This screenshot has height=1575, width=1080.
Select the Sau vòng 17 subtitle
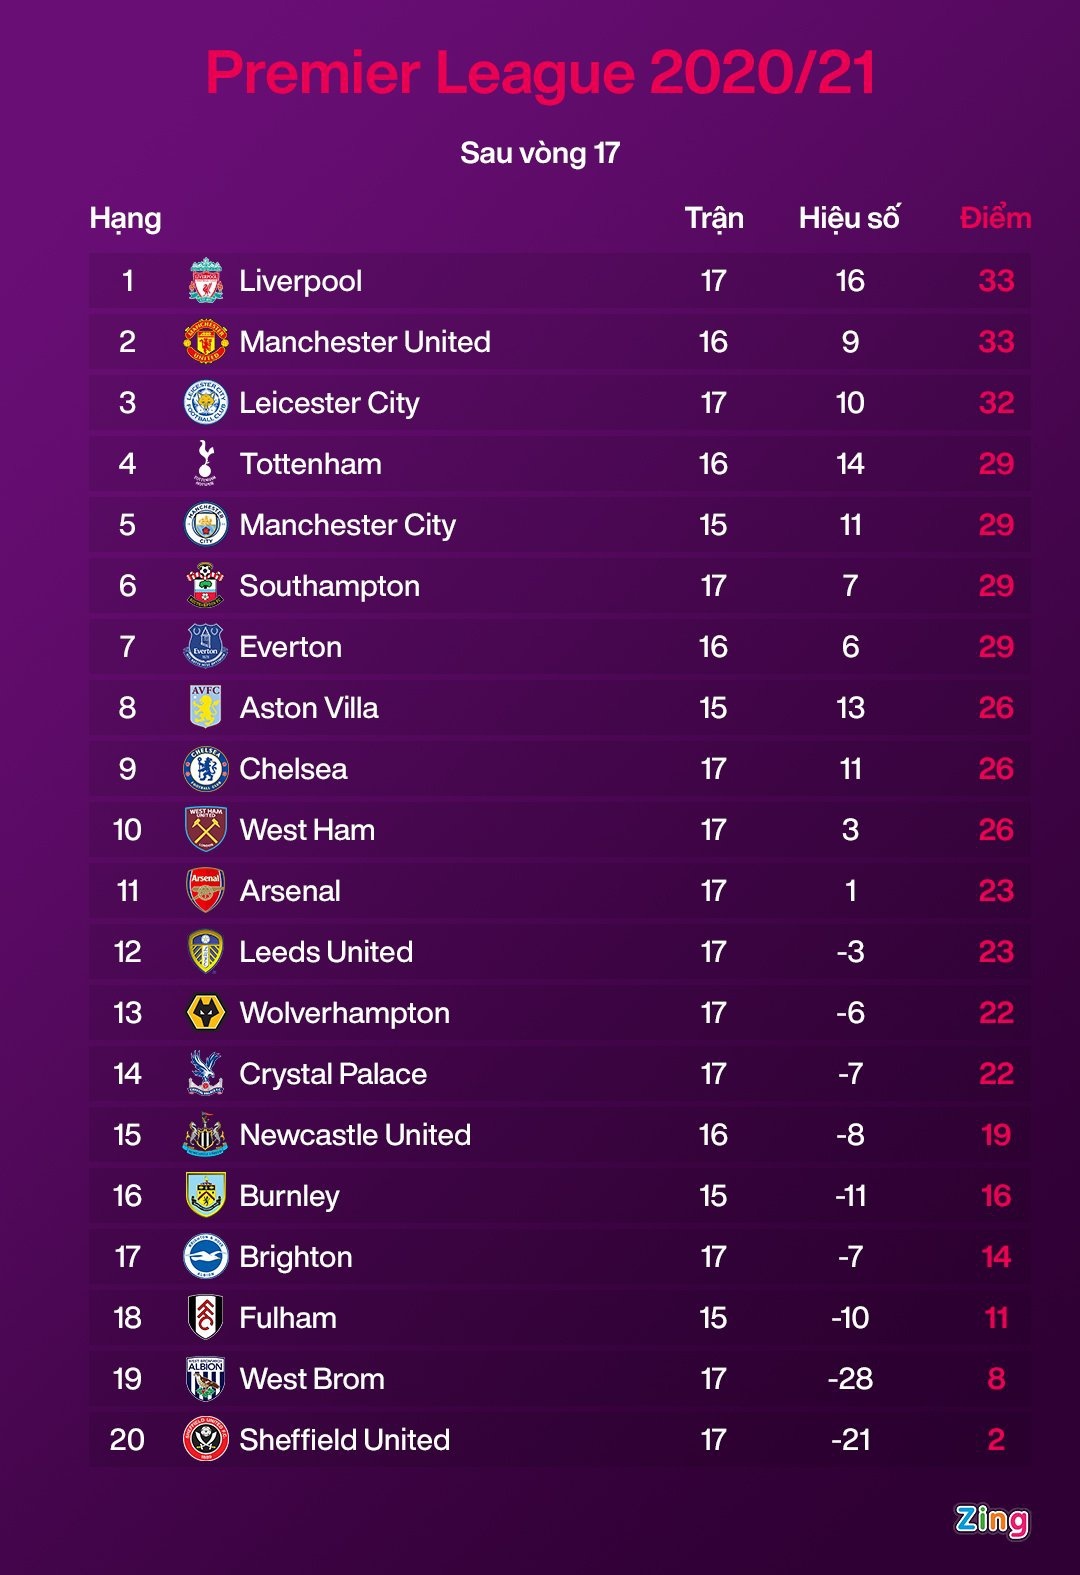click(540, 153)
